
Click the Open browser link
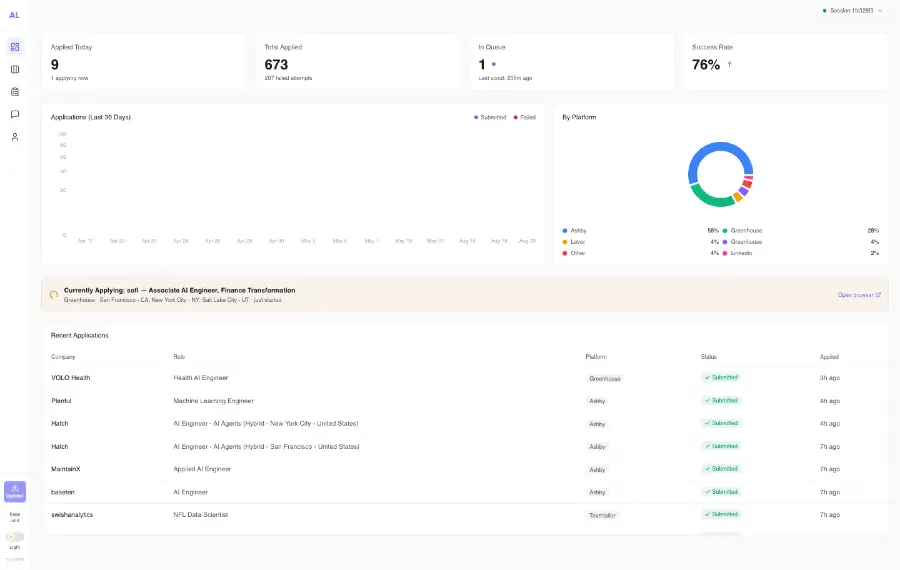click(859, 295)
